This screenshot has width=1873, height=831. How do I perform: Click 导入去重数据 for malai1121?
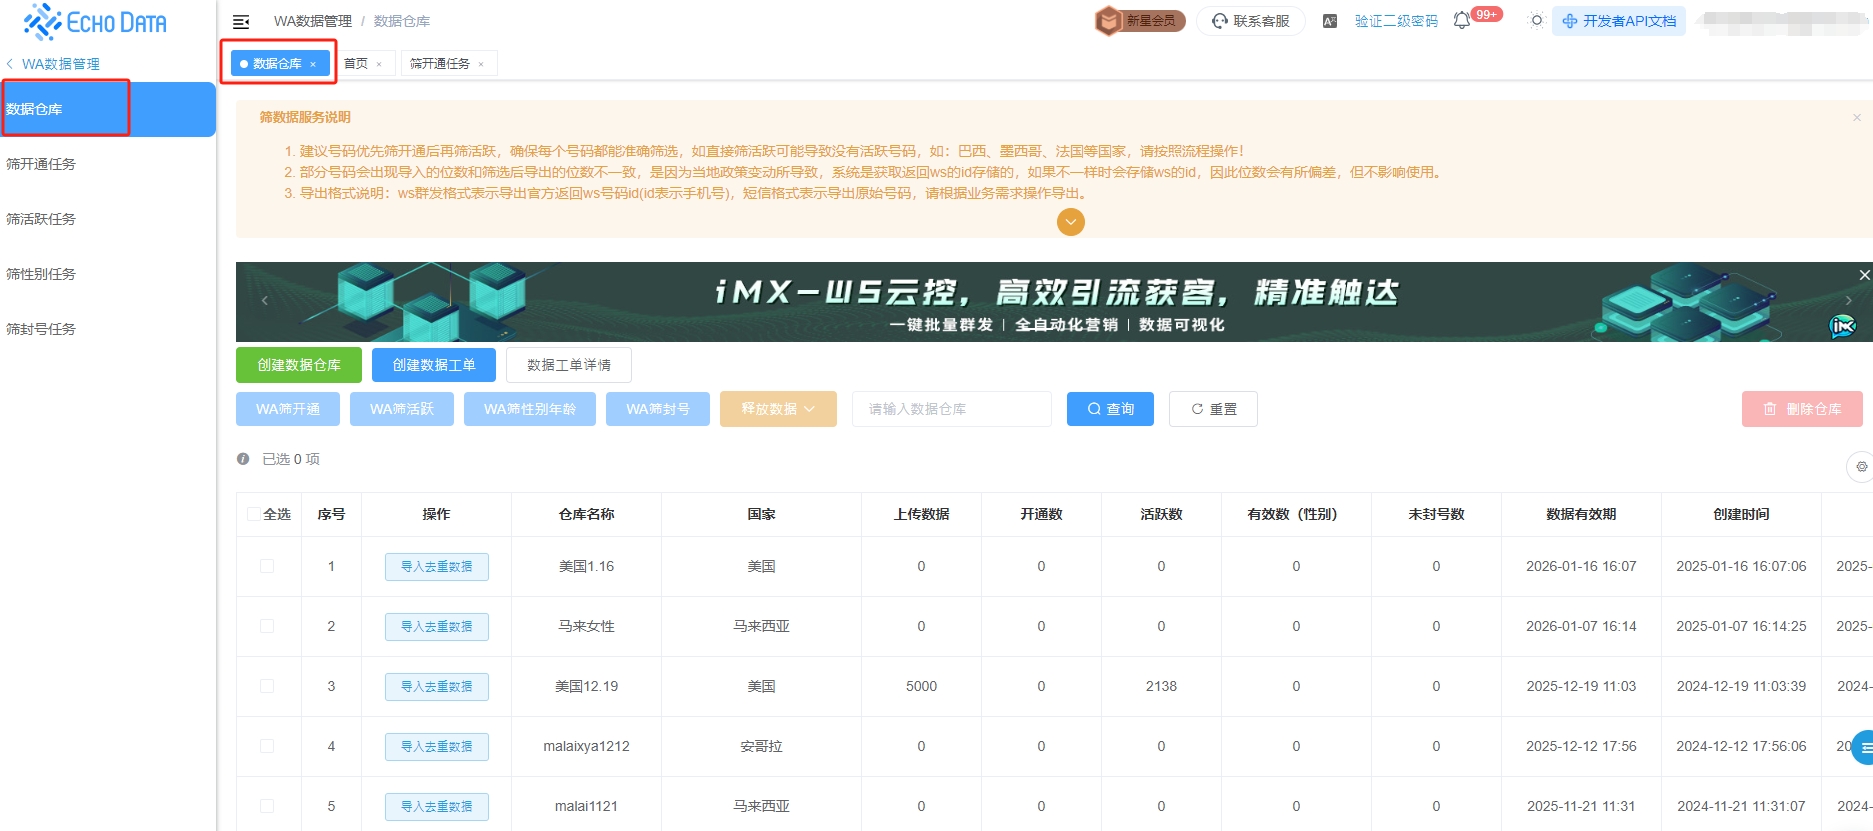click(x=437, y=807)
